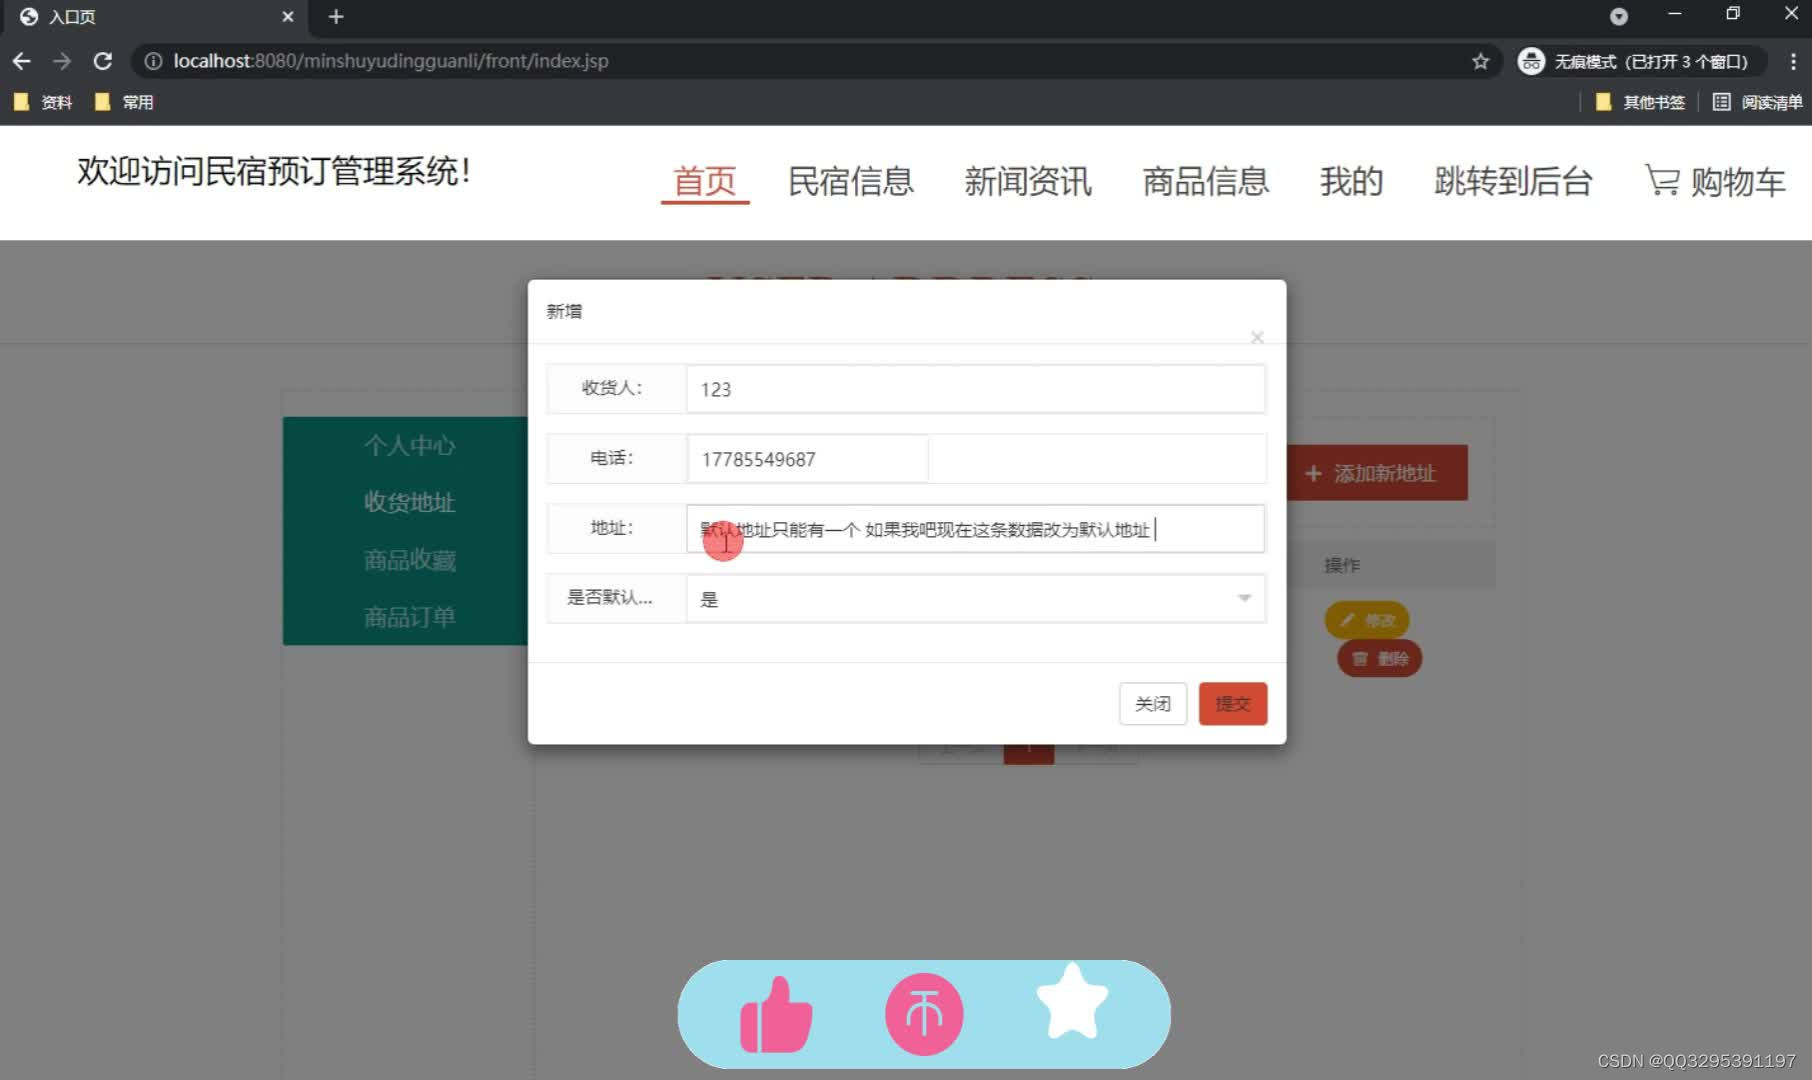
Task: Click the pink coin icon
Action: tap(924, 1014)
